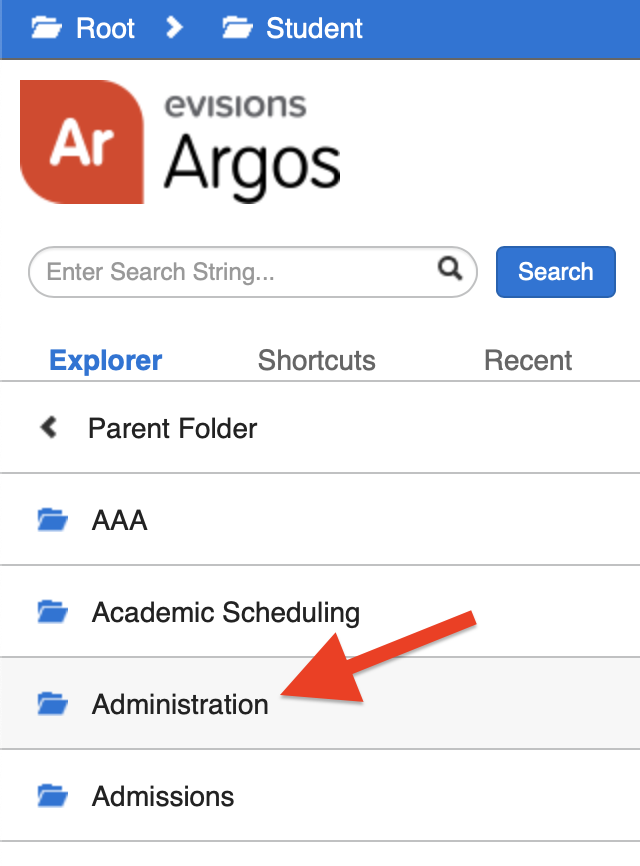
Task: Open the Administration folder
Action: (x=179, y=703)
